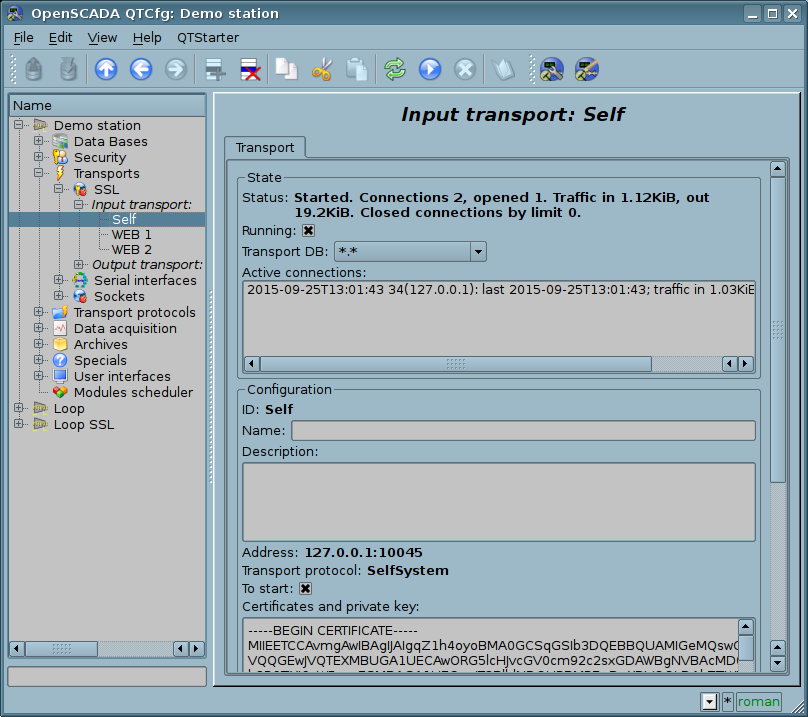Screen dimensions: 808x717
Task: Click the Back arrow toolbar icon
Action: click(x=141, y=69)
